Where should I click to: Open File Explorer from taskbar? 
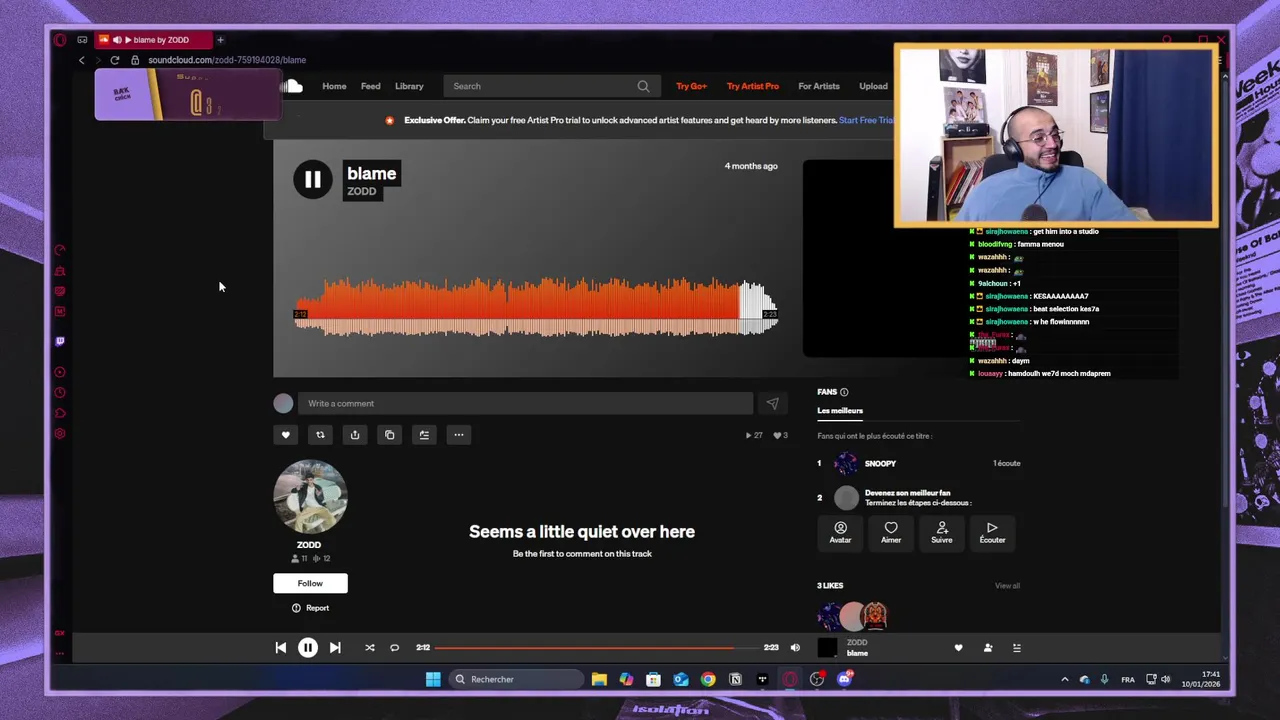599,680
